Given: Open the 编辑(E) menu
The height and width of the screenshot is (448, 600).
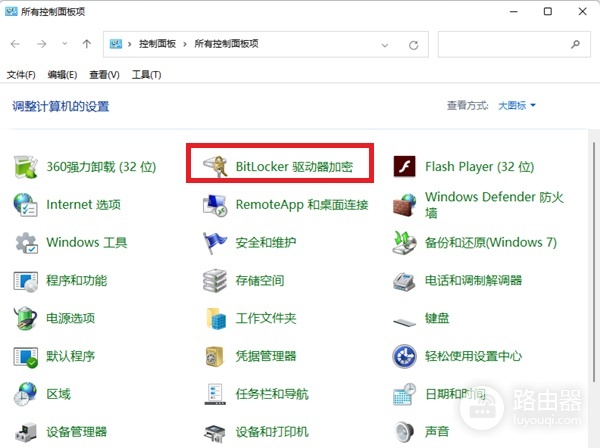Looking at the screenshot, I should [62, 75].
